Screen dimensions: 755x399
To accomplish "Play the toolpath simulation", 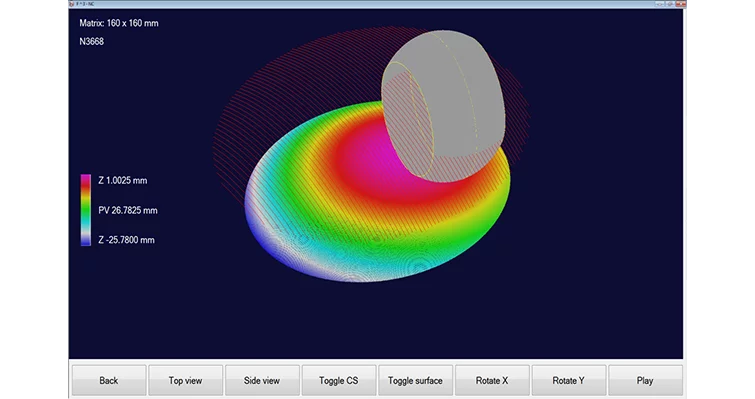I will tap(645, 380).
